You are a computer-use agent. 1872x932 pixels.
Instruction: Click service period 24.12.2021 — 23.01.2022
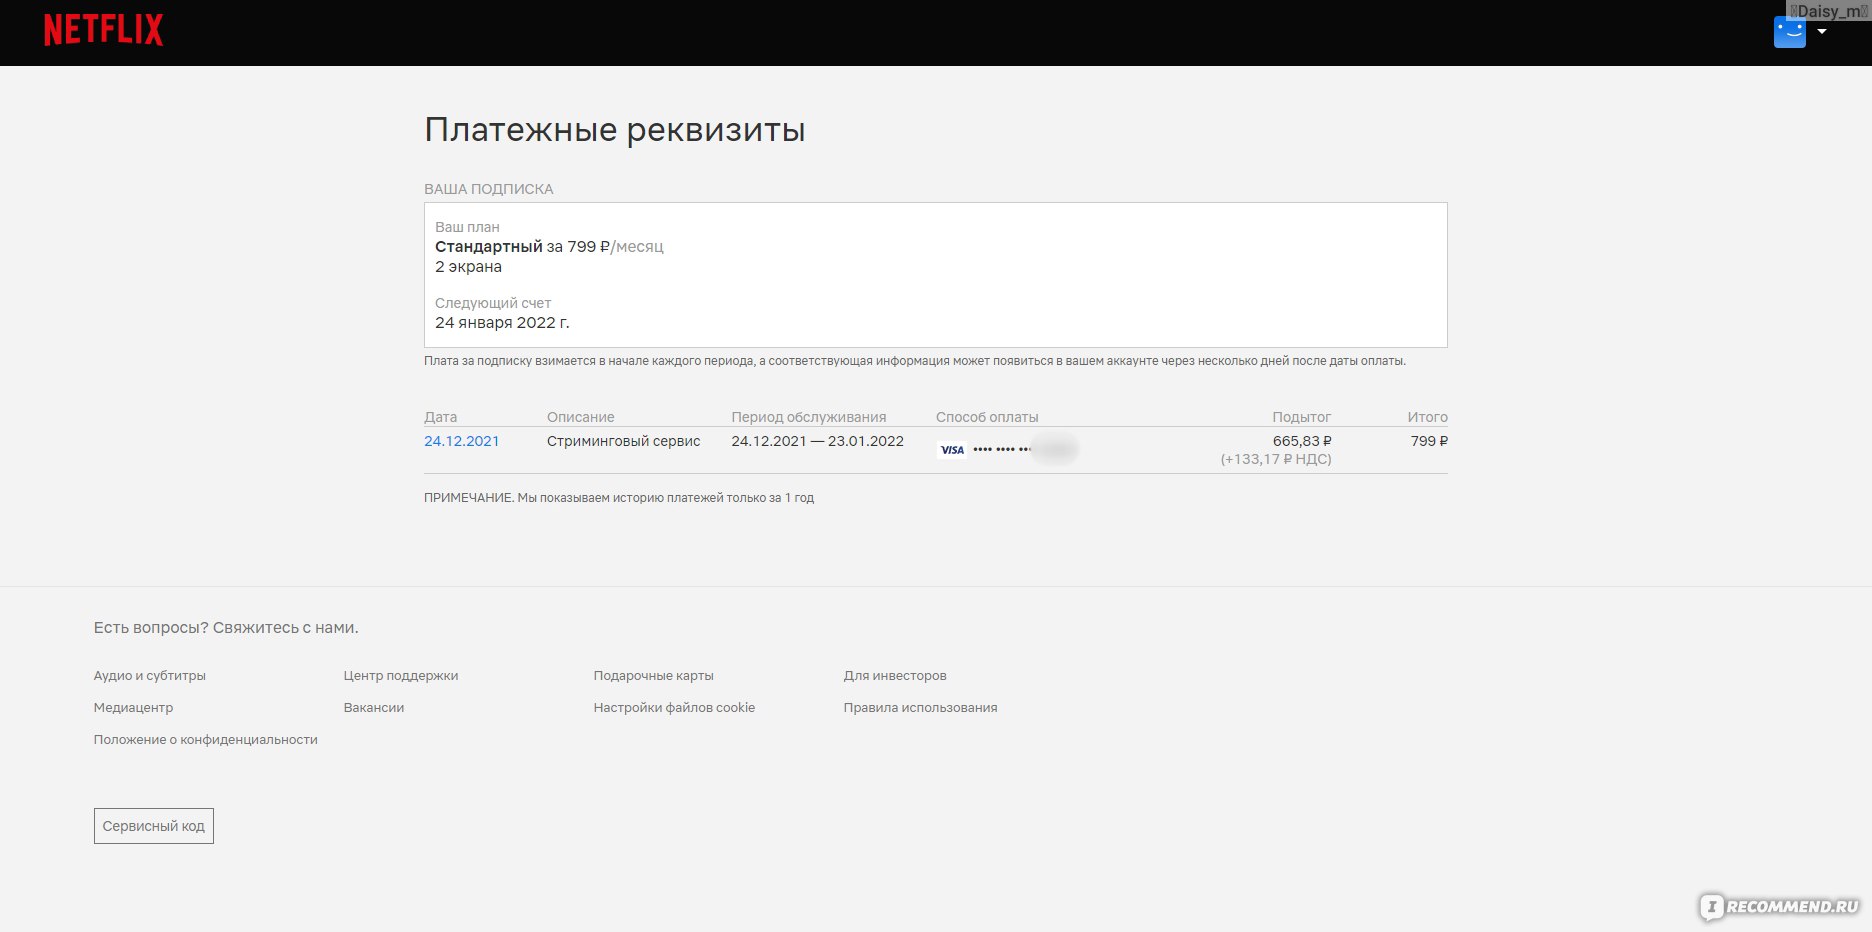click(x=817, y=441)
